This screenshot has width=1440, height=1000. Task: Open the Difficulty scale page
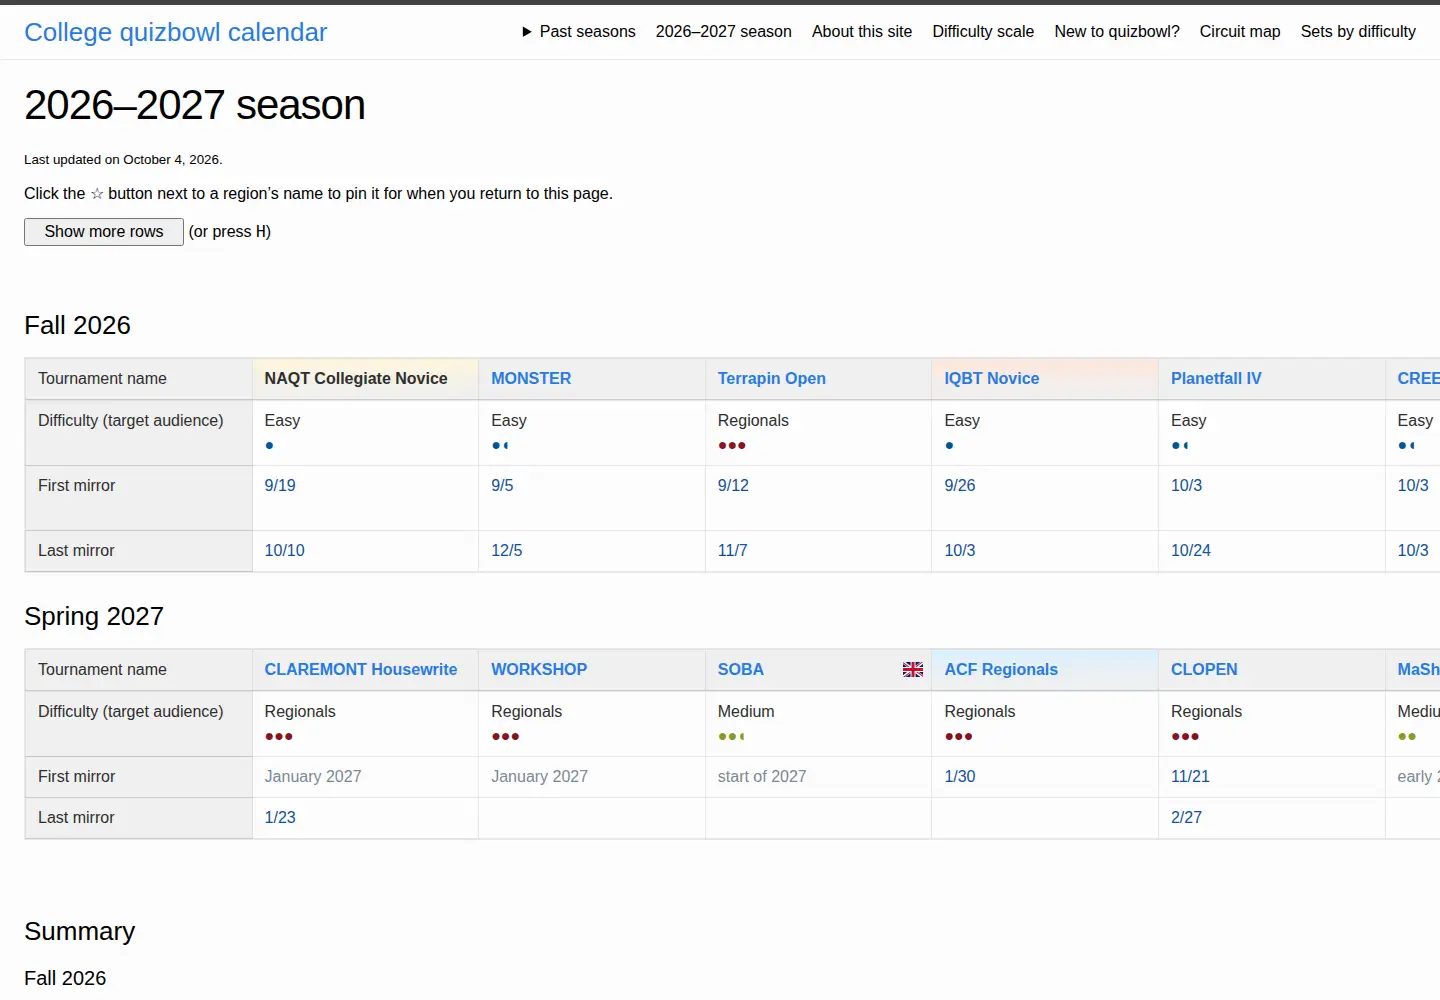(x=983, y=32)
